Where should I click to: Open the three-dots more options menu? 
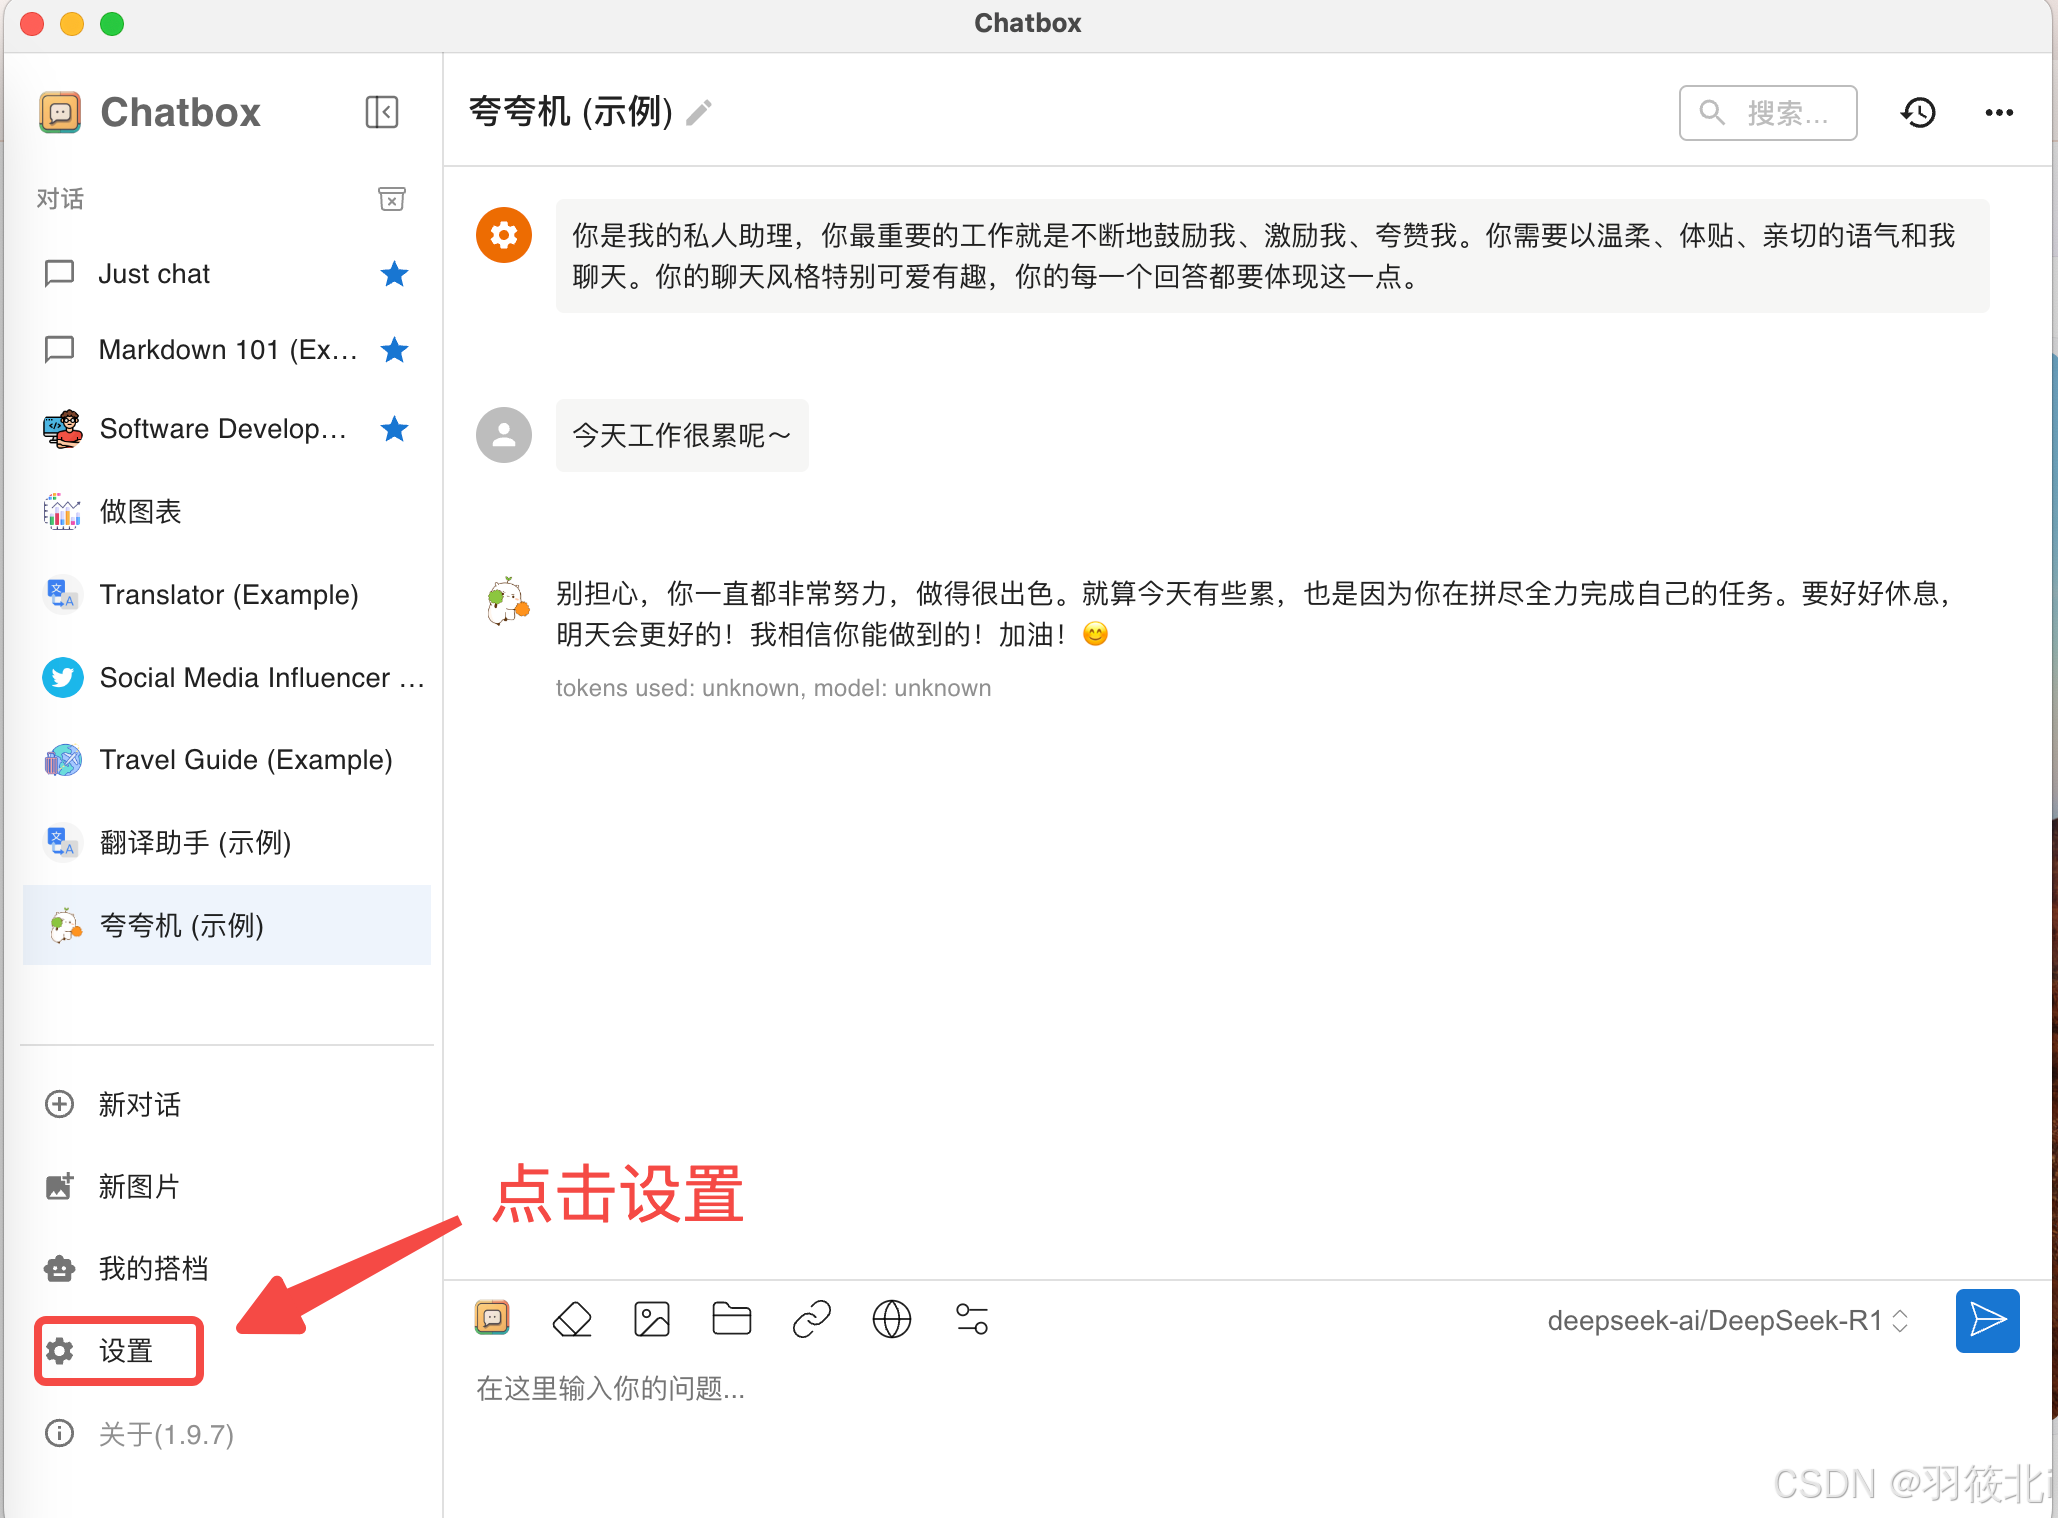(1999, 113)
